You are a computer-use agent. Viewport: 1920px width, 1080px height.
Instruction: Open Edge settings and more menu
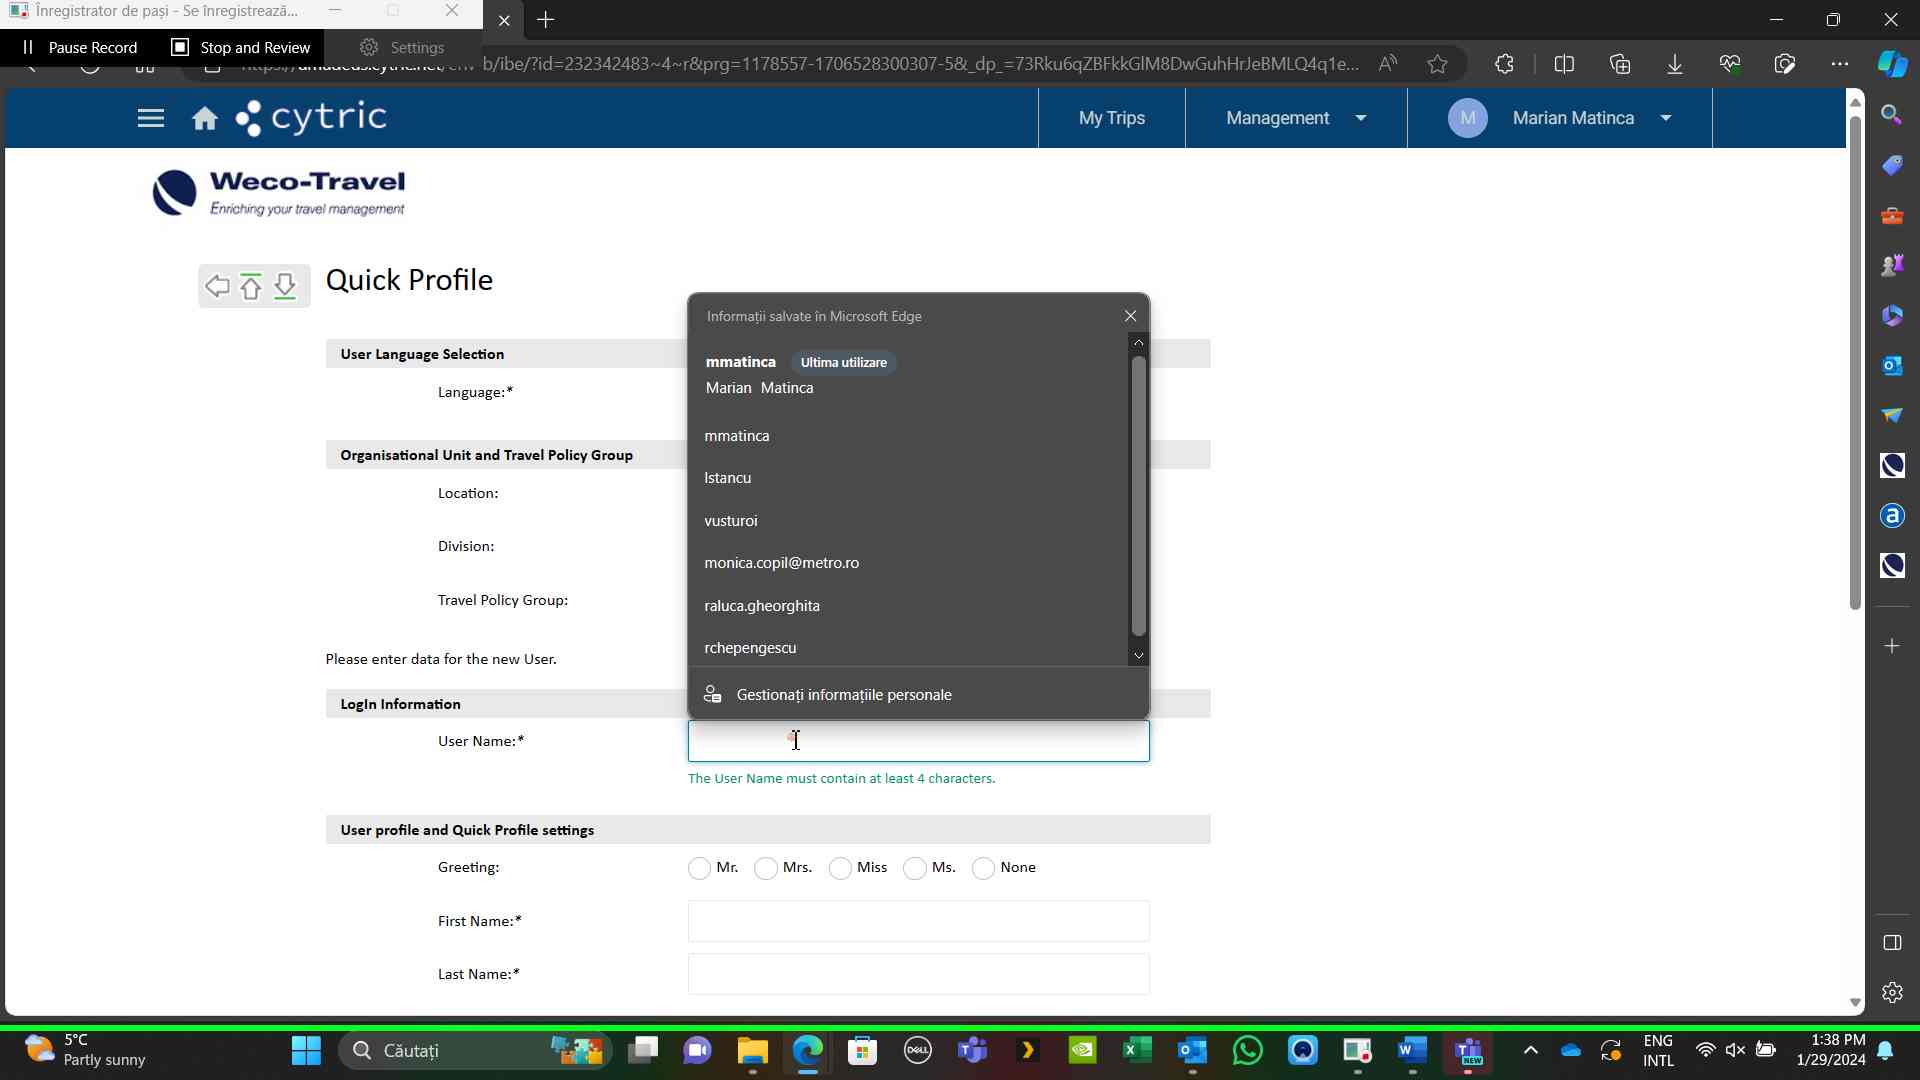[x=1840, y=64]
